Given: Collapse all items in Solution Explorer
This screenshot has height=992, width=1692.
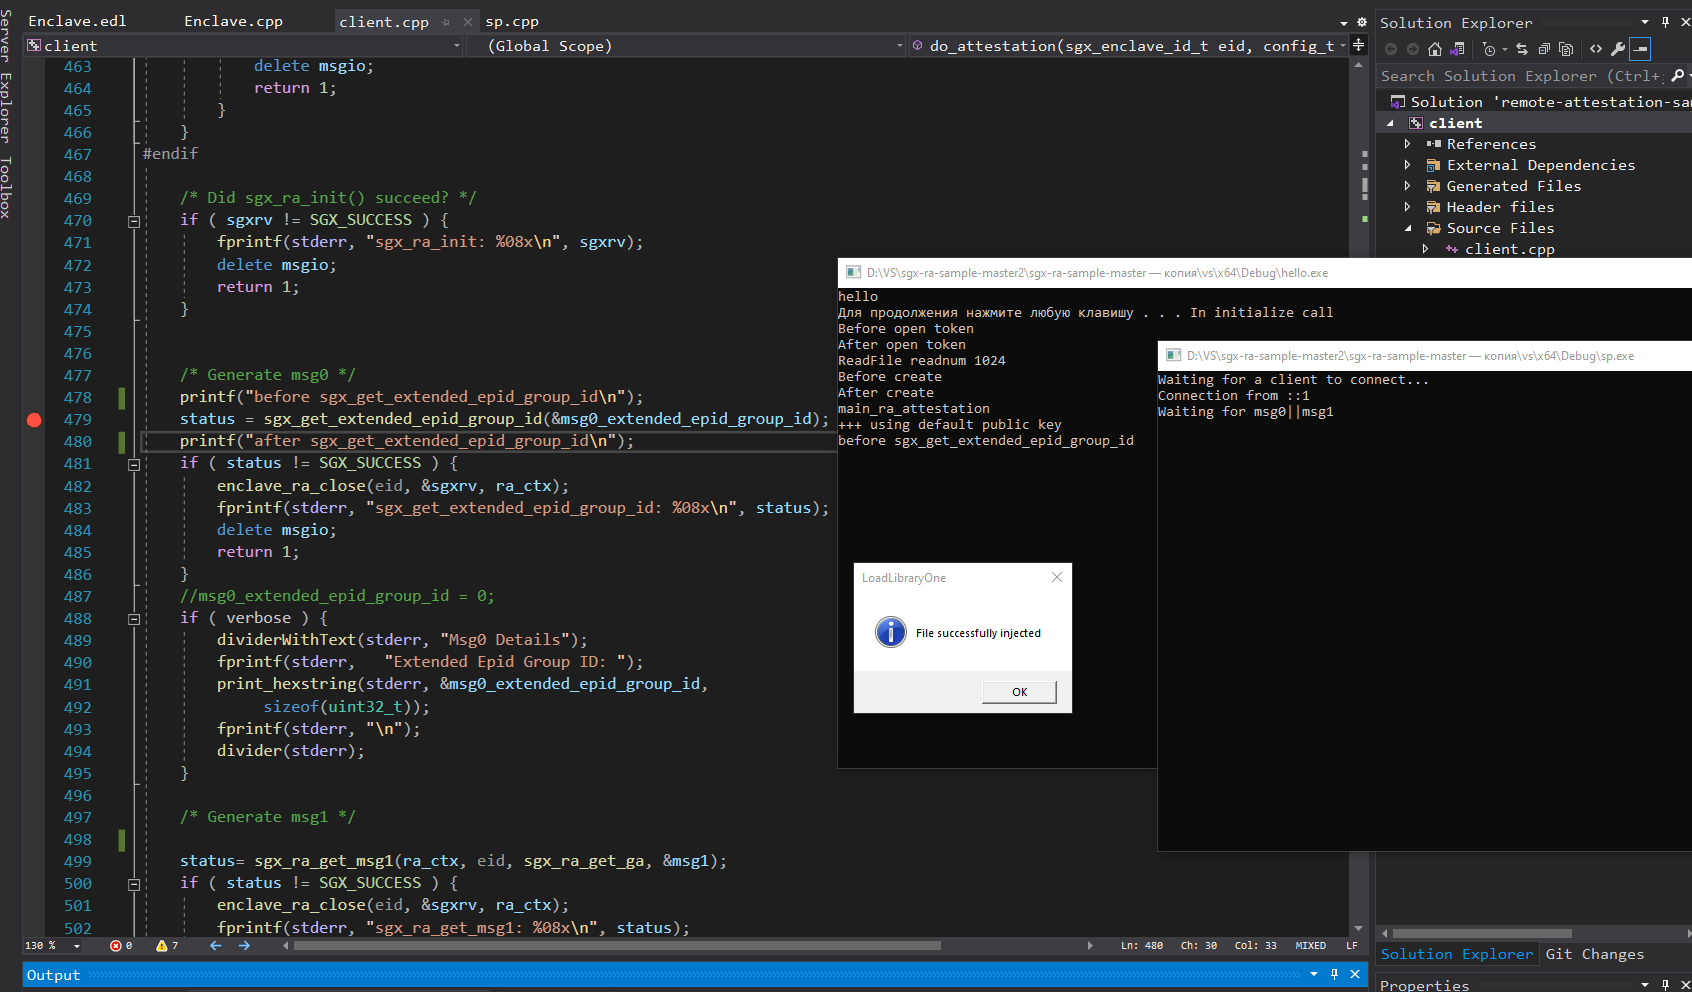Looking at the screenshot, I should click(1546, 48).
